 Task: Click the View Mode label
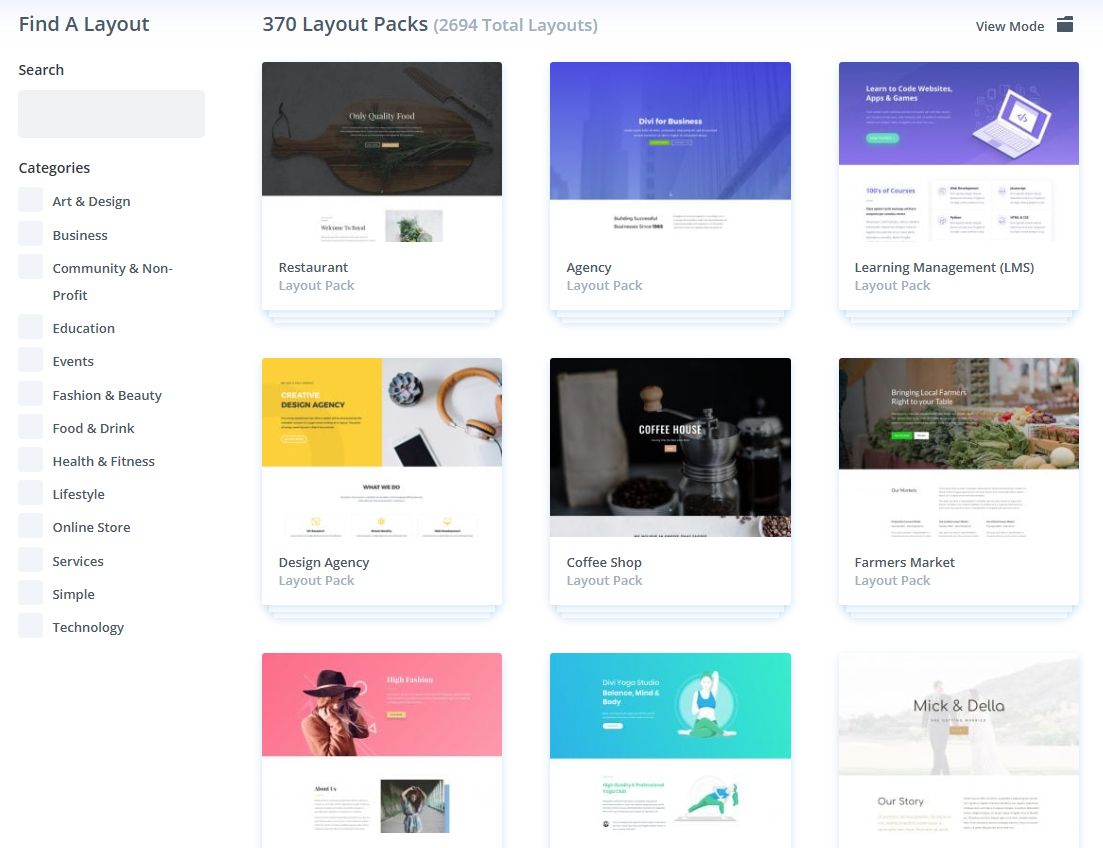[1009, 26]
